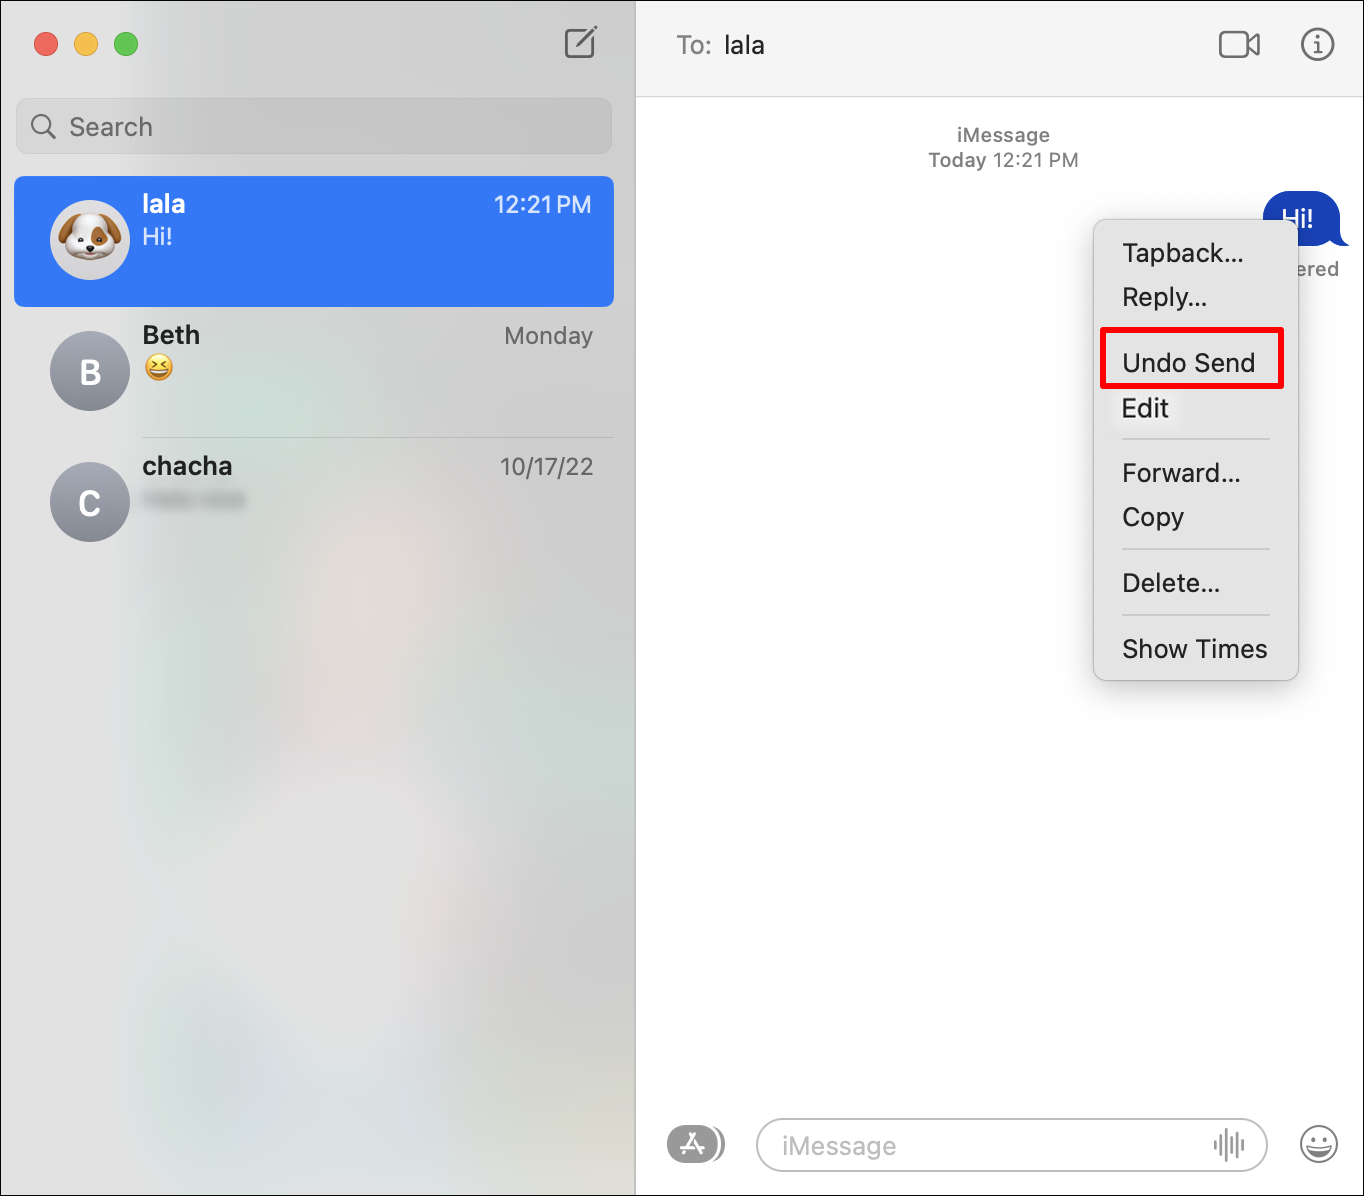The width and height of the screenshot is (1364, 1196).
Task: Click the iMessage text input field
Action: (1011, 1145)
